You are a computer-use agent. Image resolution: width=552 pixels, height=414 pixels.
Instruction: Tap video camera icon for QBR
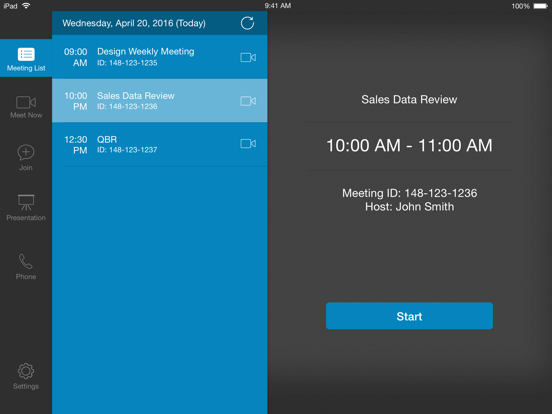pos(248,144)
